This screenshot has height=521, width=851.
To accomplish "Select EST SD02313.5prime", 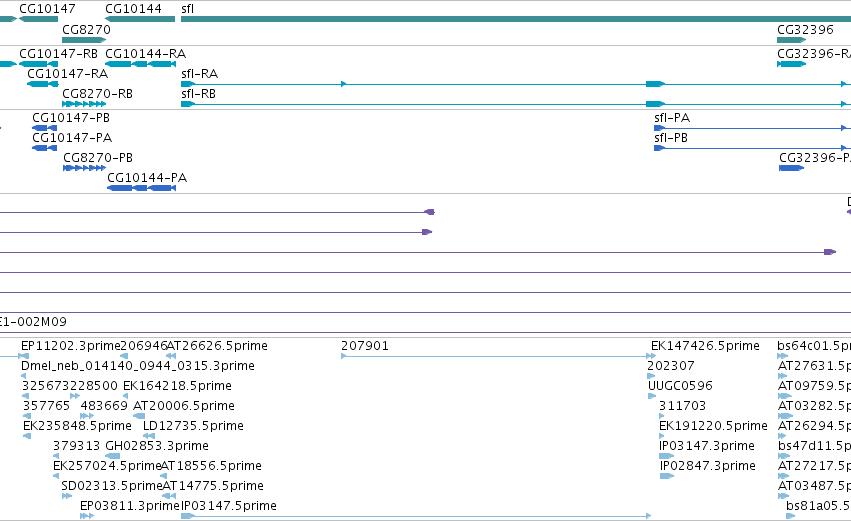I will (x=112, y=486).
